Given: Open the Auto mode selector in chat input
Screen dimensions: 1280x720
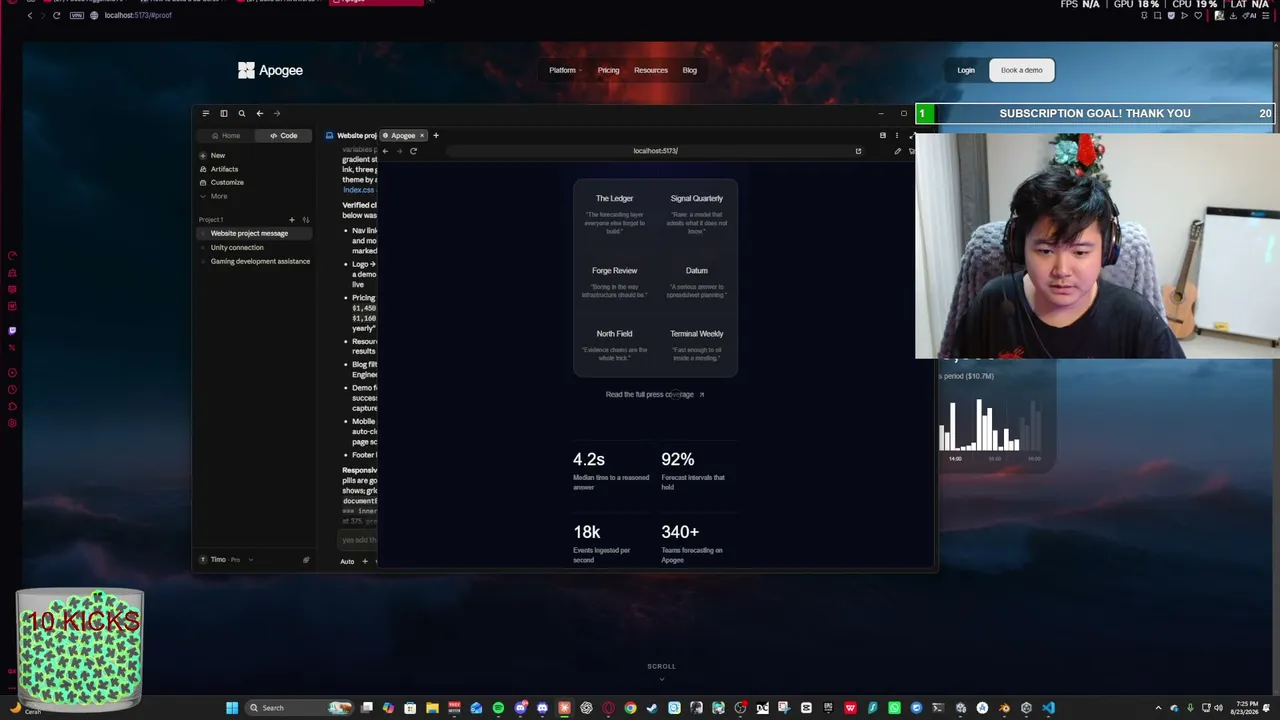Looking at the screenshot, I should pyautogui.click(x=347, y=561).
